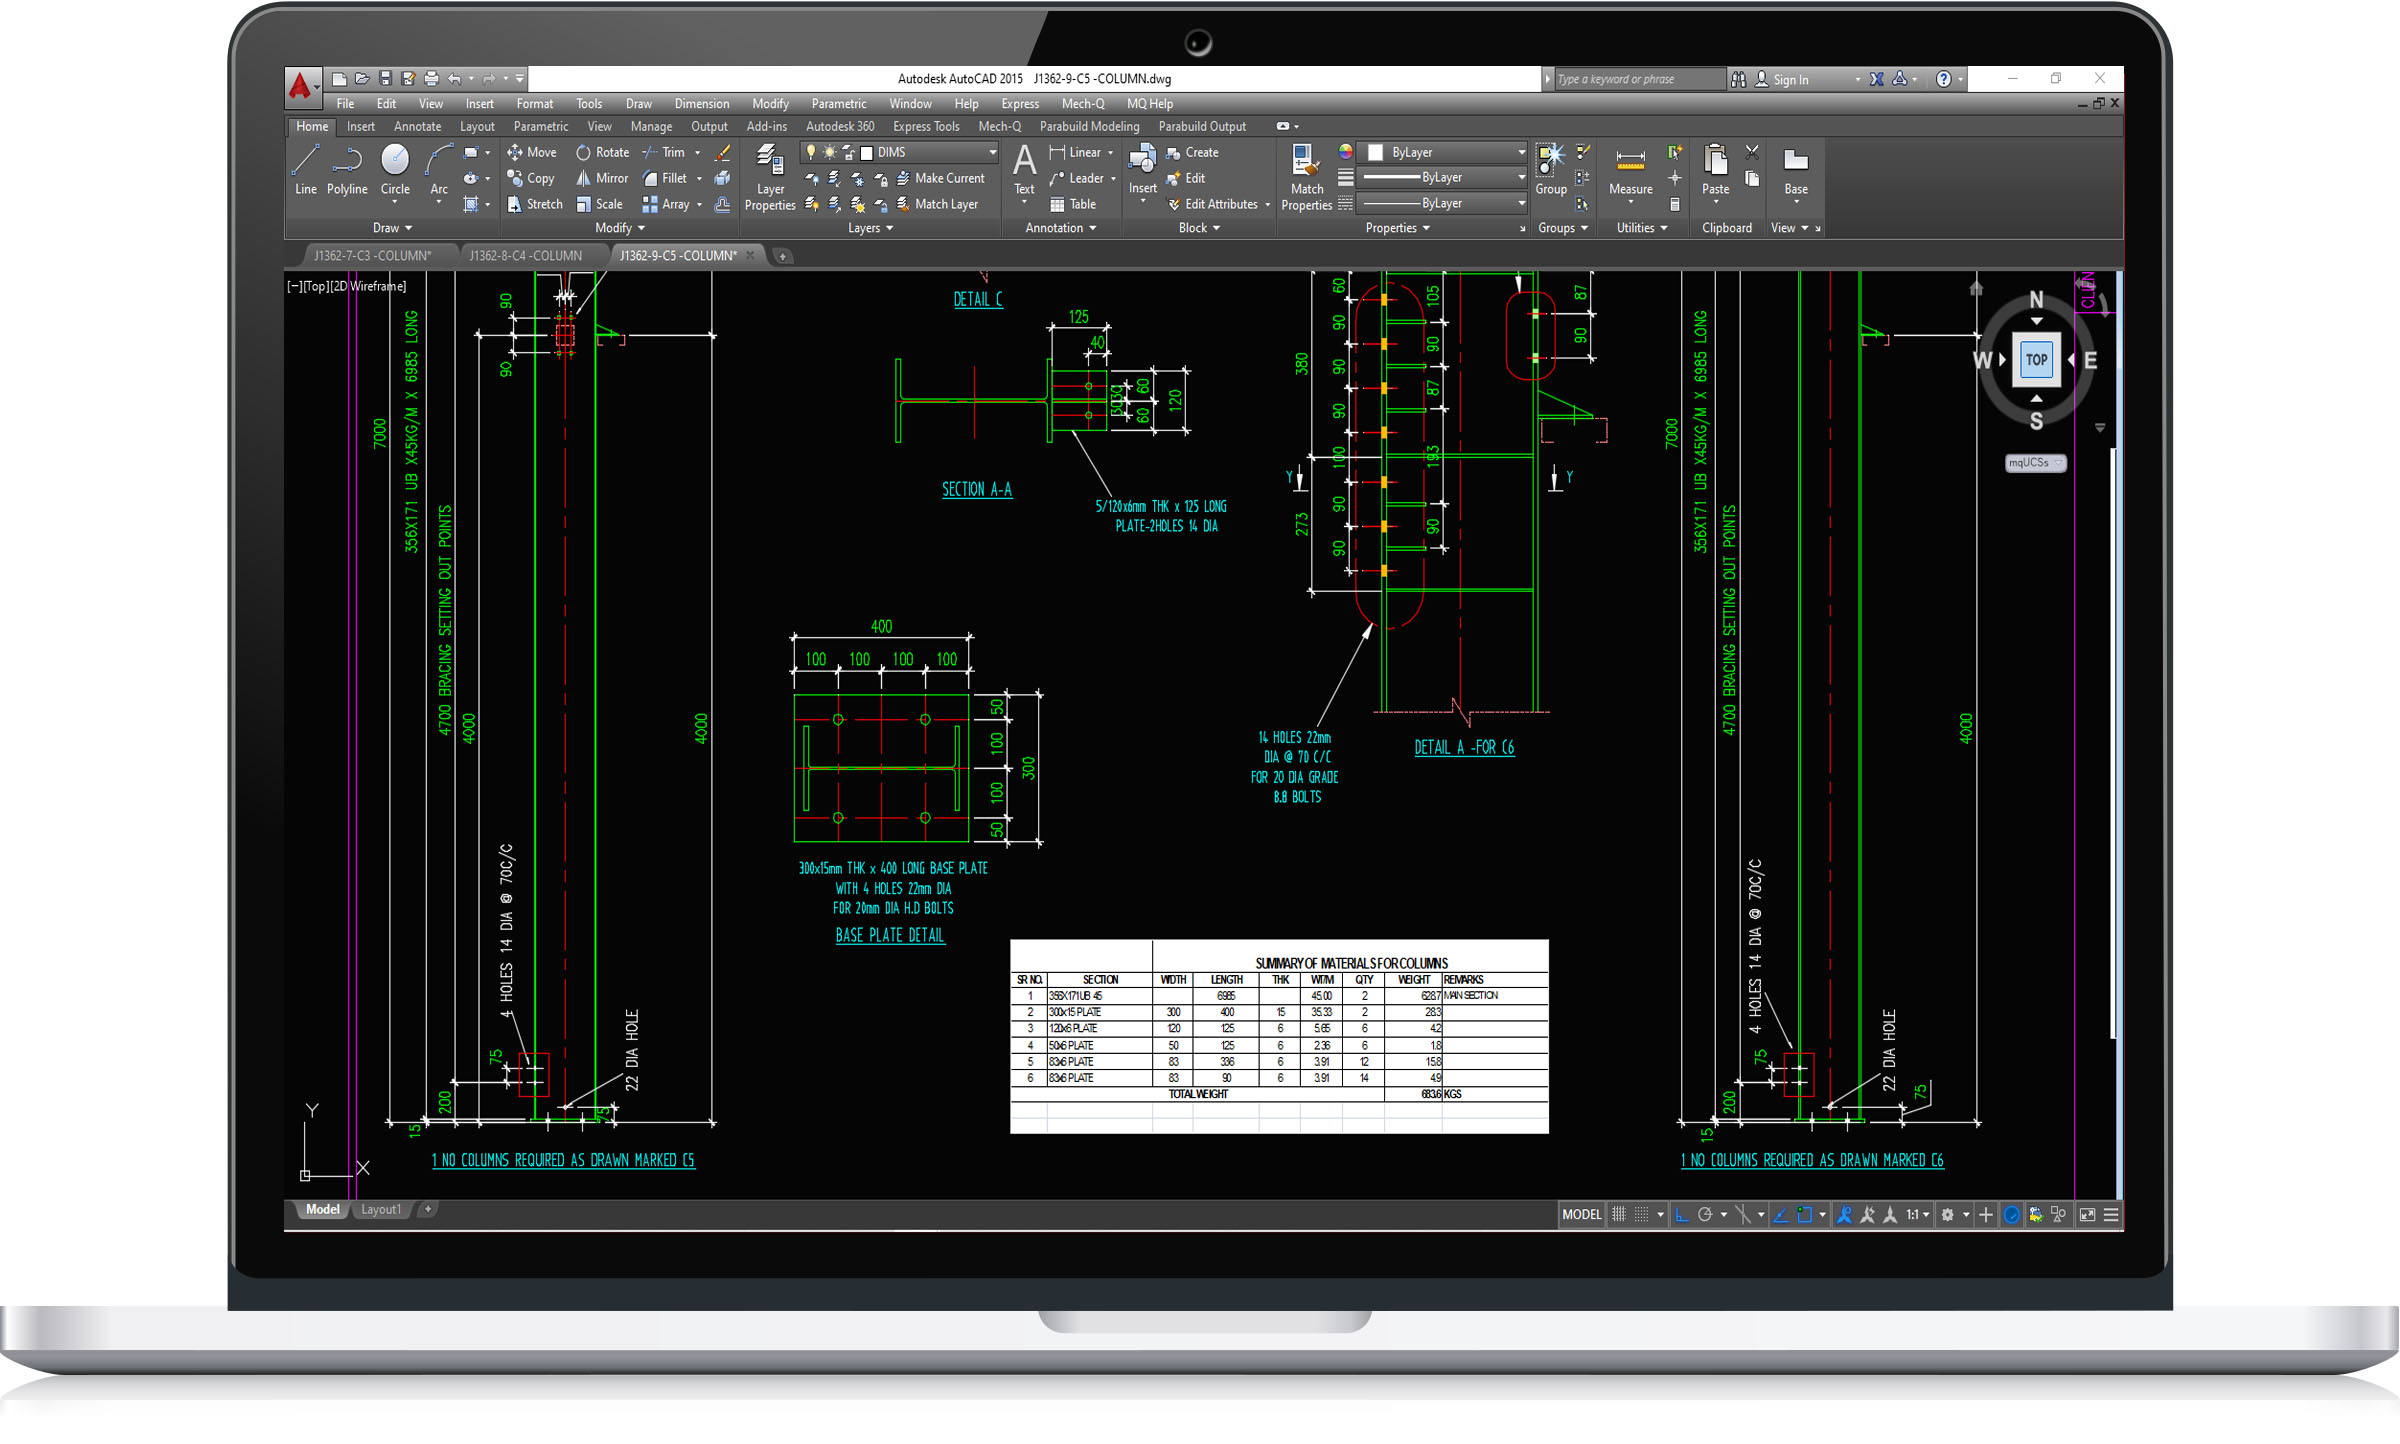Expand the Annotation panel
Screen dimensions: 2400x1444
click(x=1060, y=228)
